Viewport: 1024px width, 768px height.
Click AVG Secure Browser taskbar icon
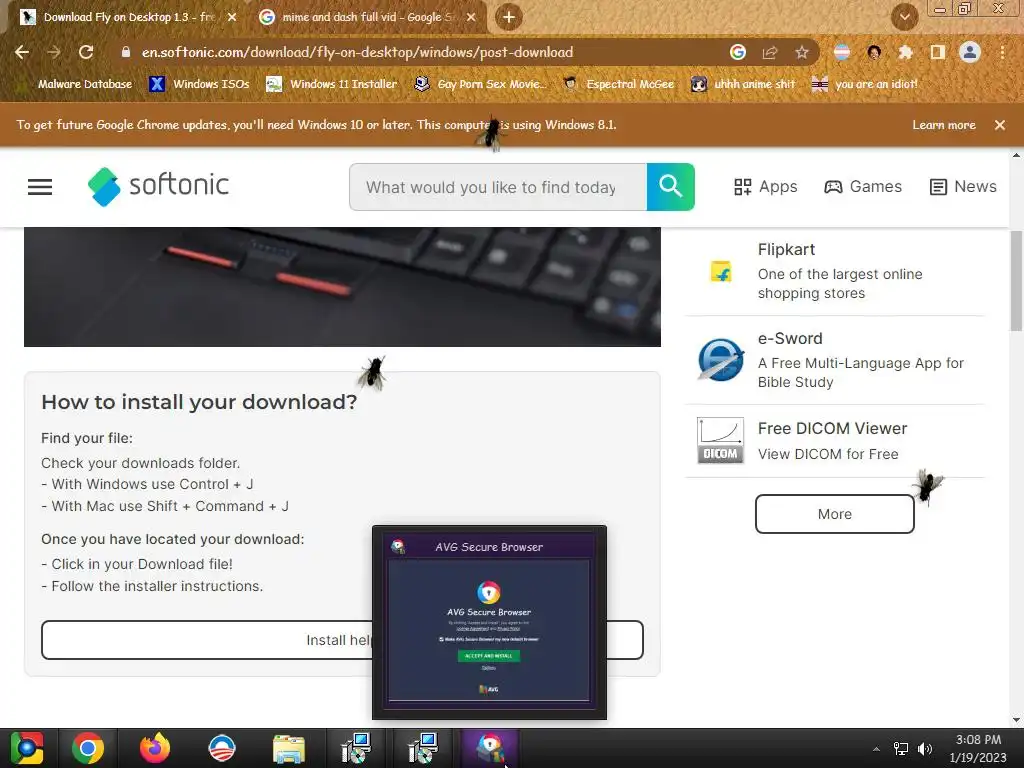click(490, 748)
